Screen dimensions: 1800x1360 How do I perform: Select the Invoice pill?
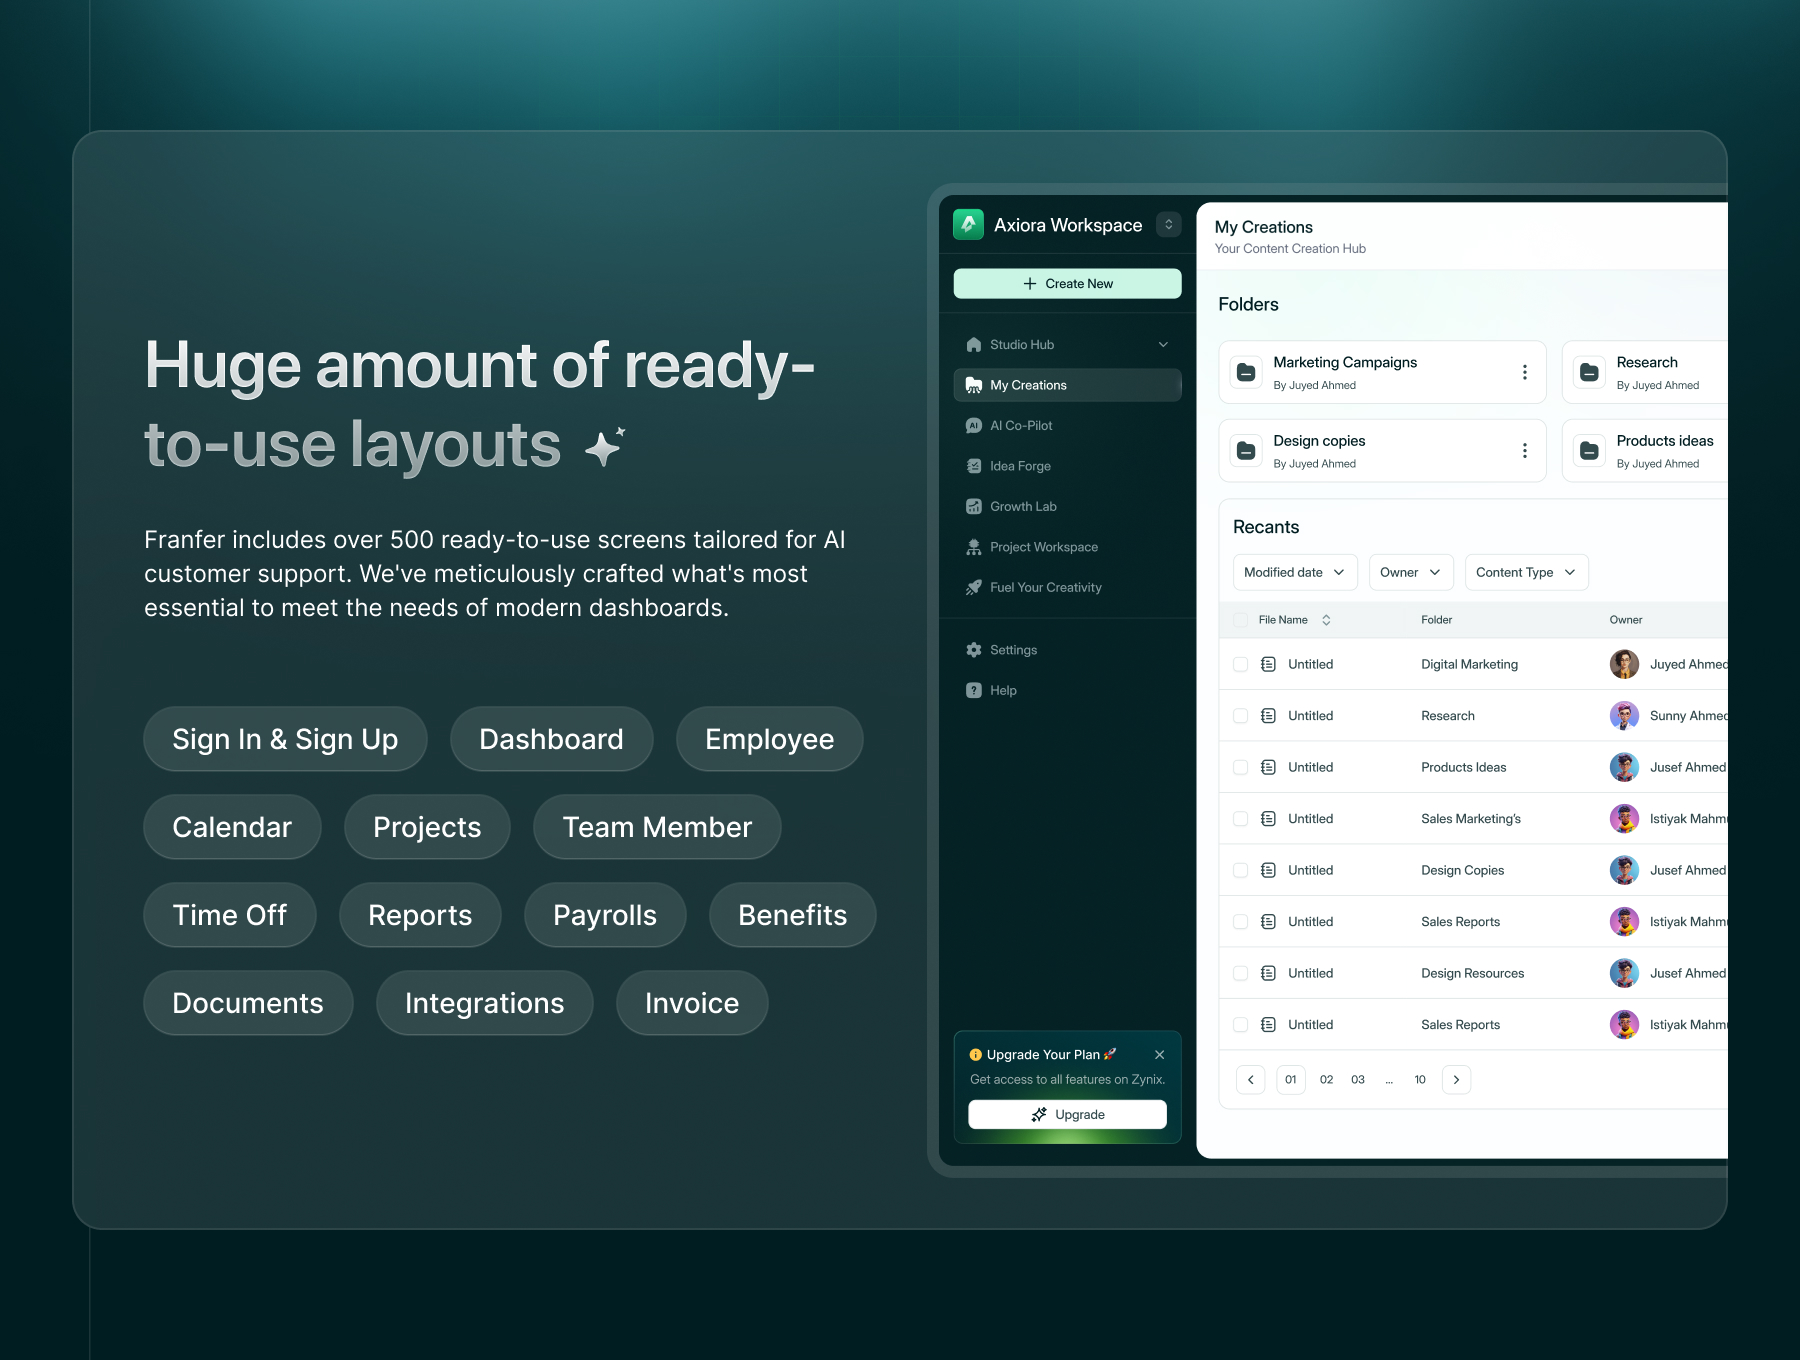(x=692, y=1004)
